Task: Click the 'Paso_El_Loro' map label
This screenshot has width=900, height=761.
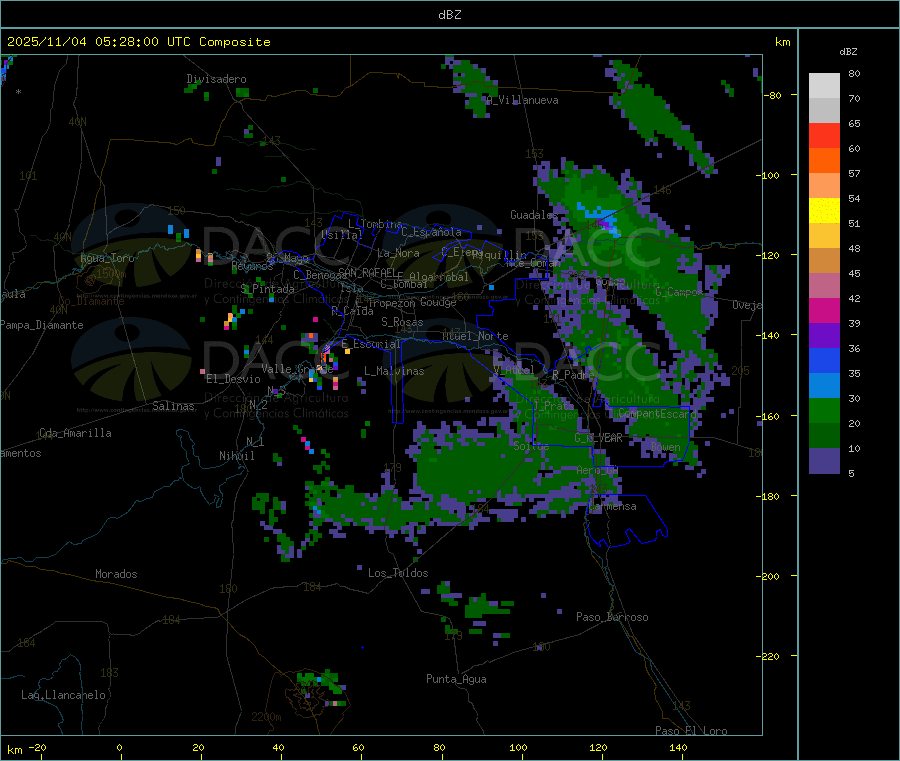Action: (692, 731)
